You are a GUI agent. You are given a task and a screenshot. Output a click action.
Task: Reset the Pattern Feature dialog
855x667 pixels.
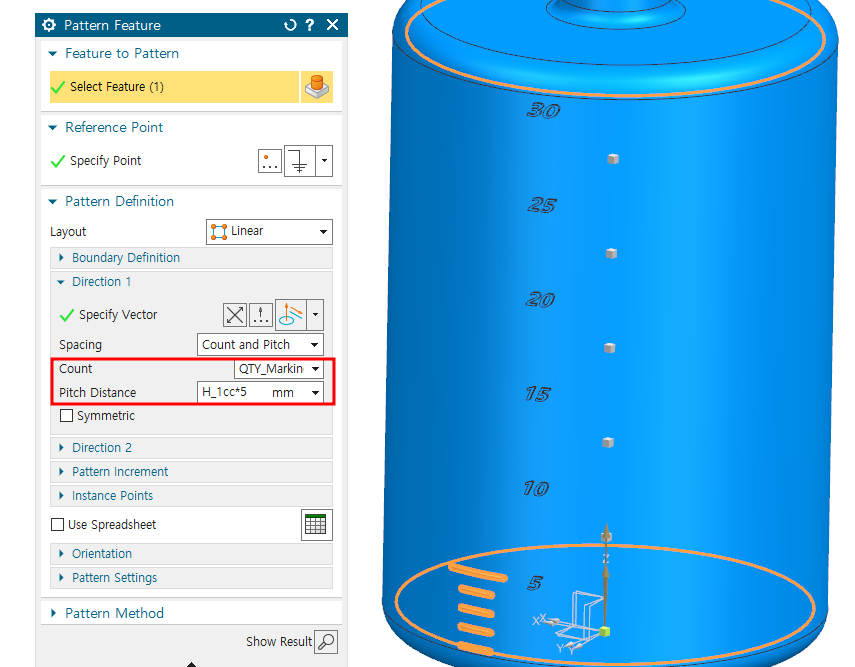[290, 25]
